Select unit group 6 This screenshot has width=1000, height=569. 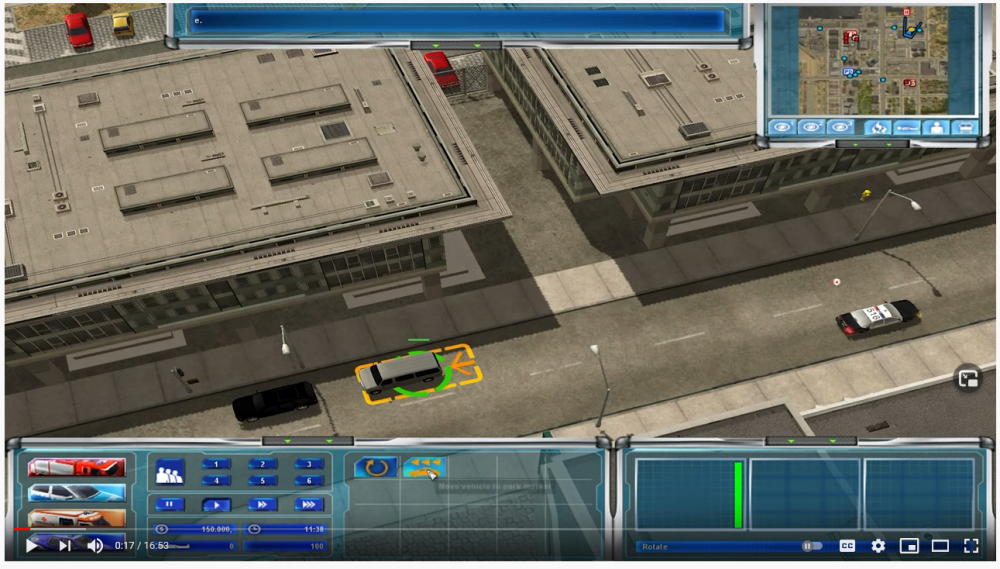click(309, 480)
